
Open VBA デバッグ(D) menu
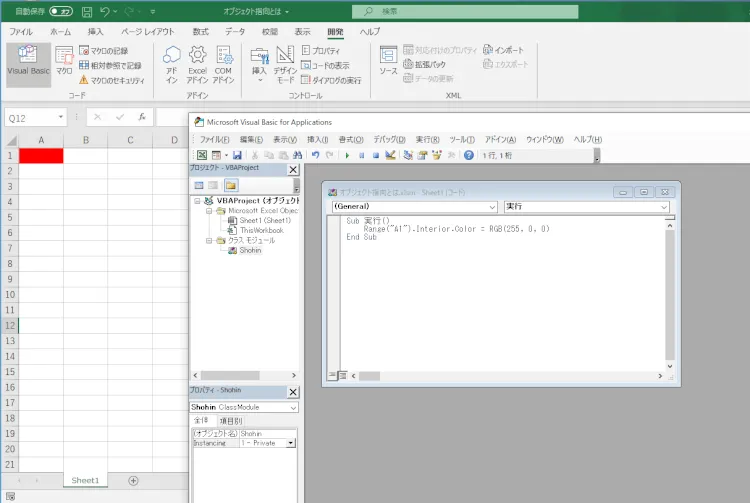click(x=389, y=140)
